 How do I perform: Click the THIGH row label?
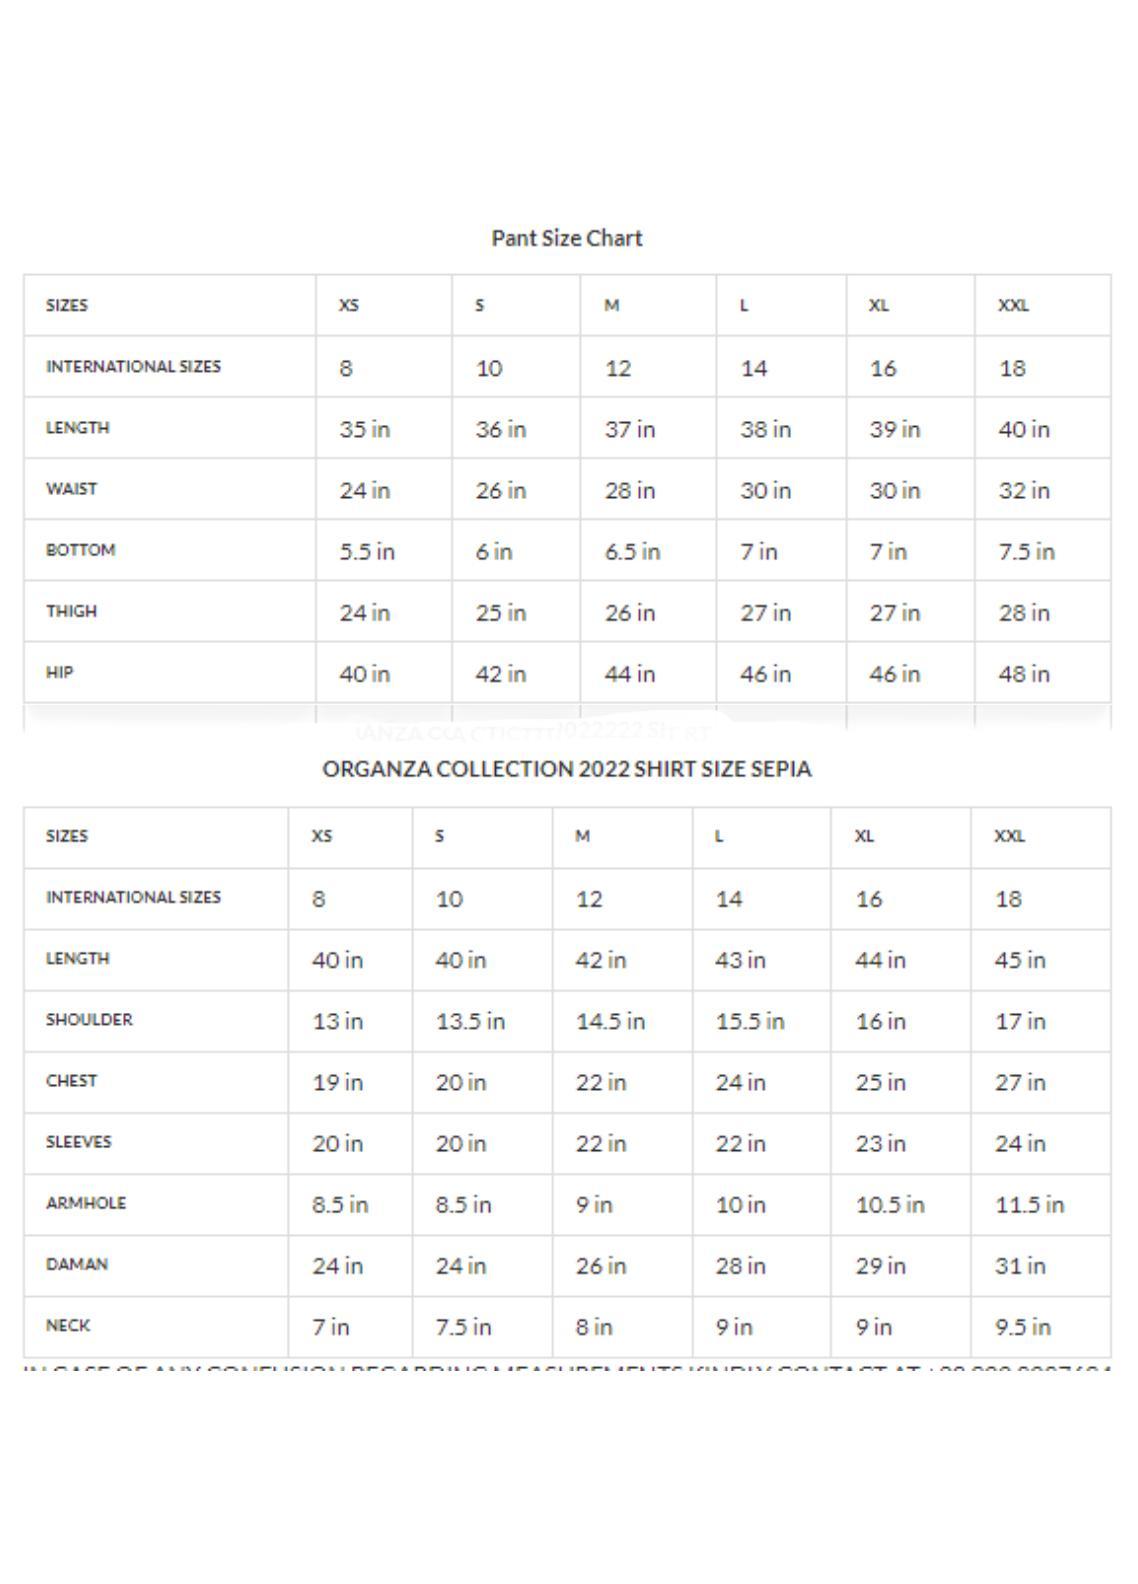71,611
